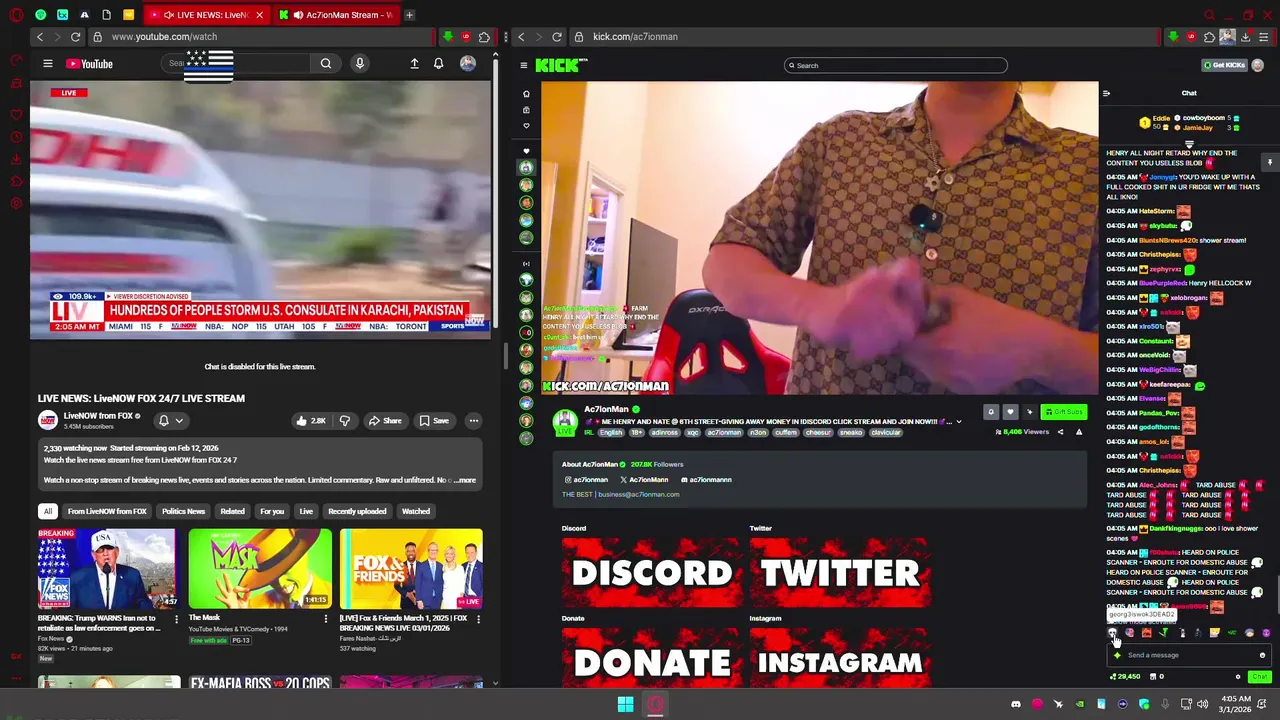This screenshot has width=1280, height=720.
Task: Click the Kick logo
Action: pos(560,66)
